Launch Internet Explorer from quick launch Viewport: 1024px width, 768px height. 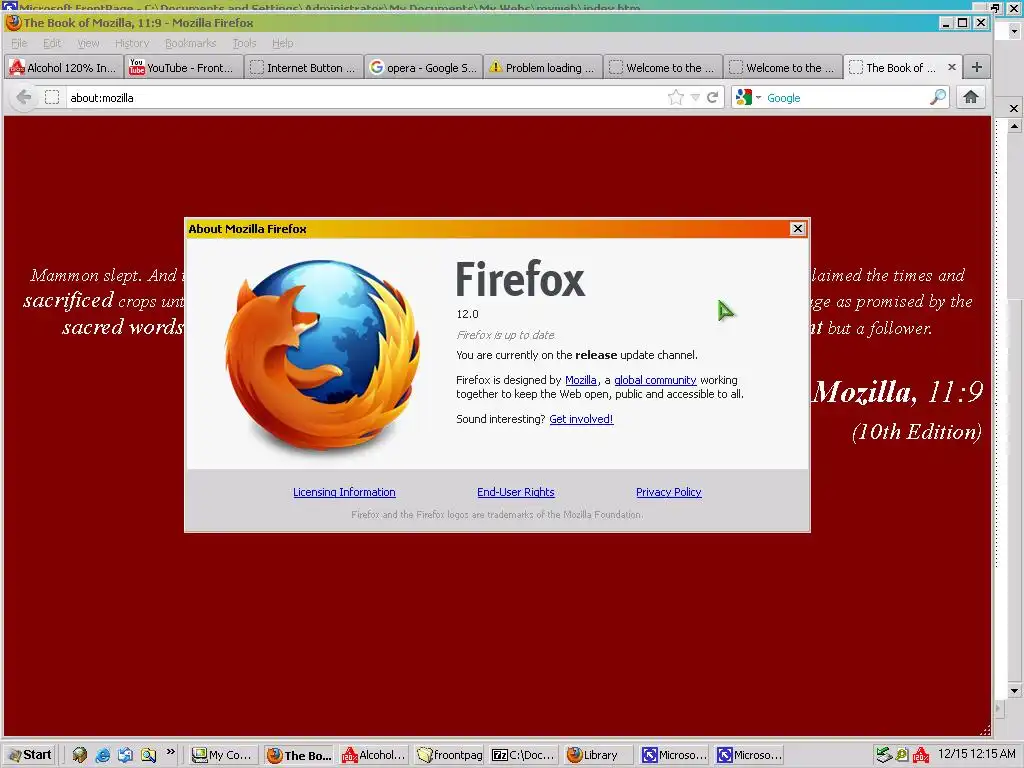[103, 755]
